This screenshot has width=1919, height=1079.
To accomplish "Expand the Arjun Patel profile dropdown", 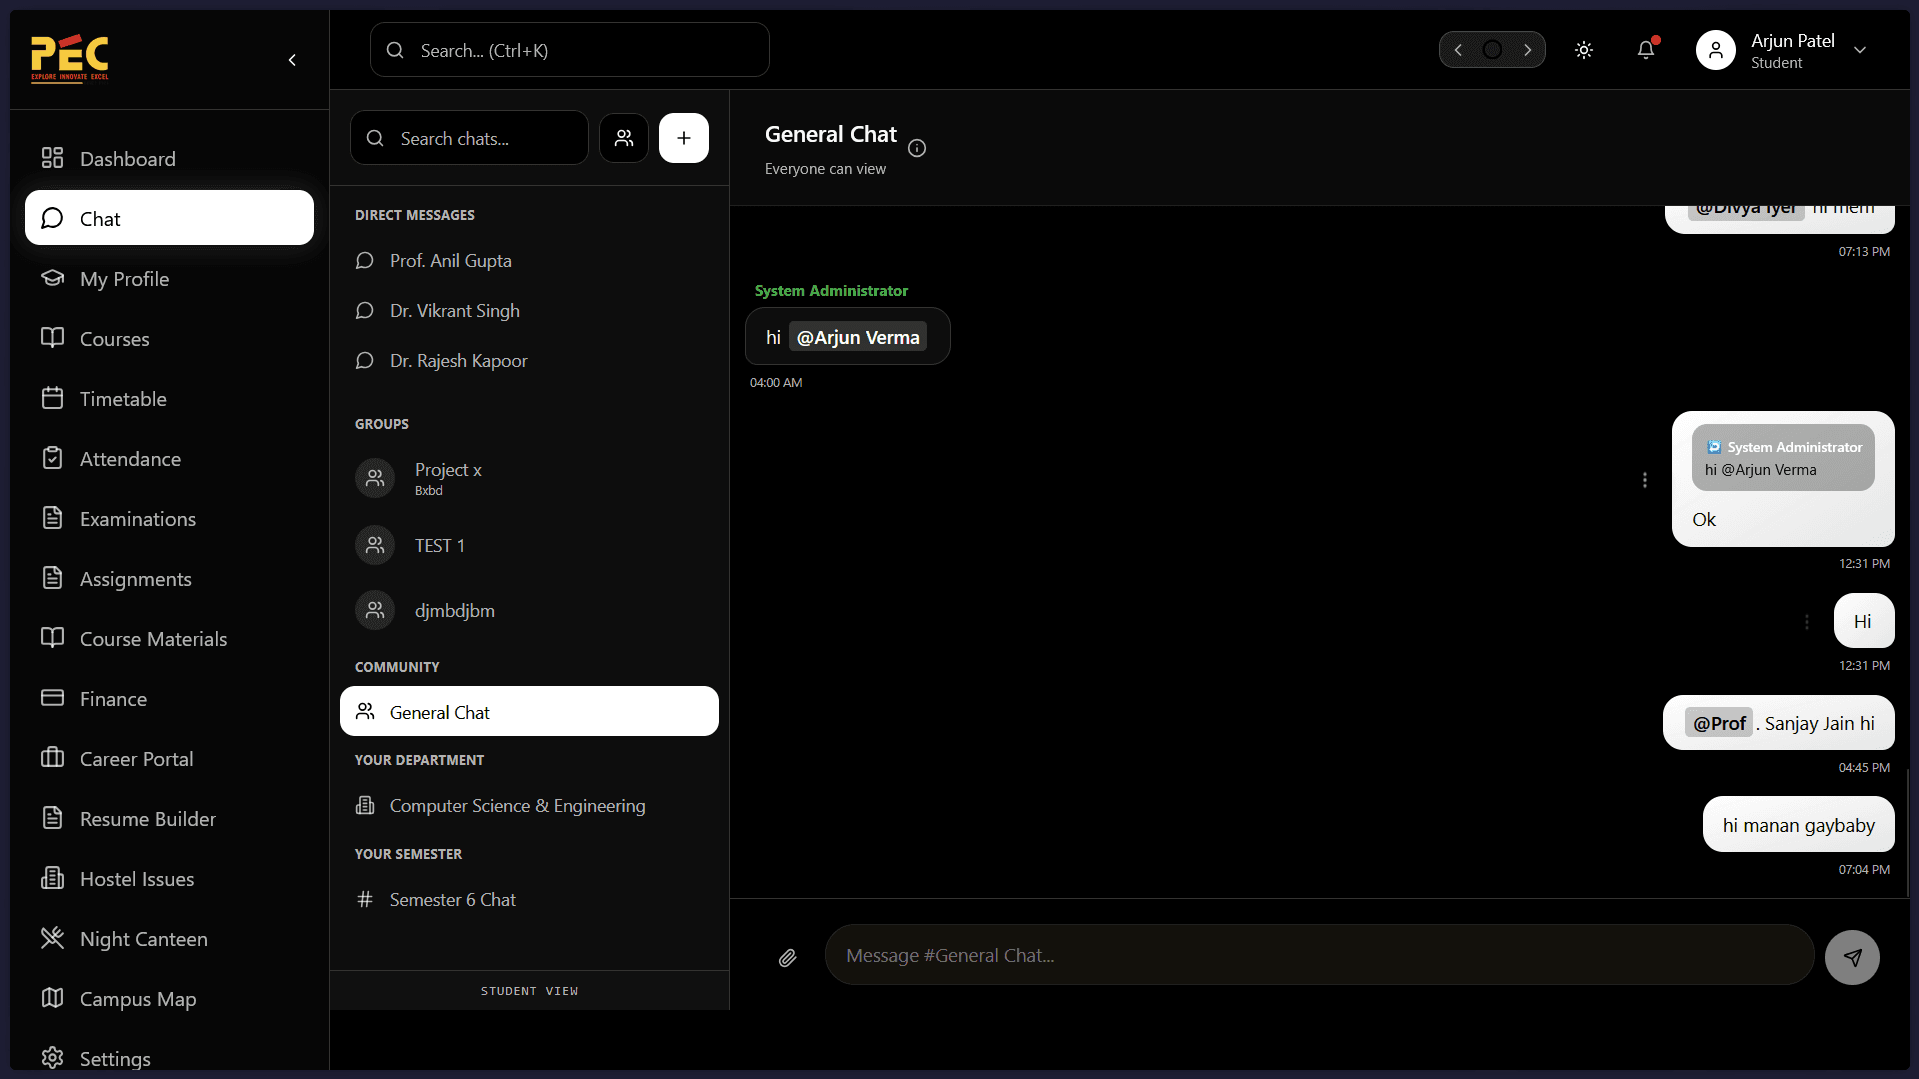I will click(1860, 49).
